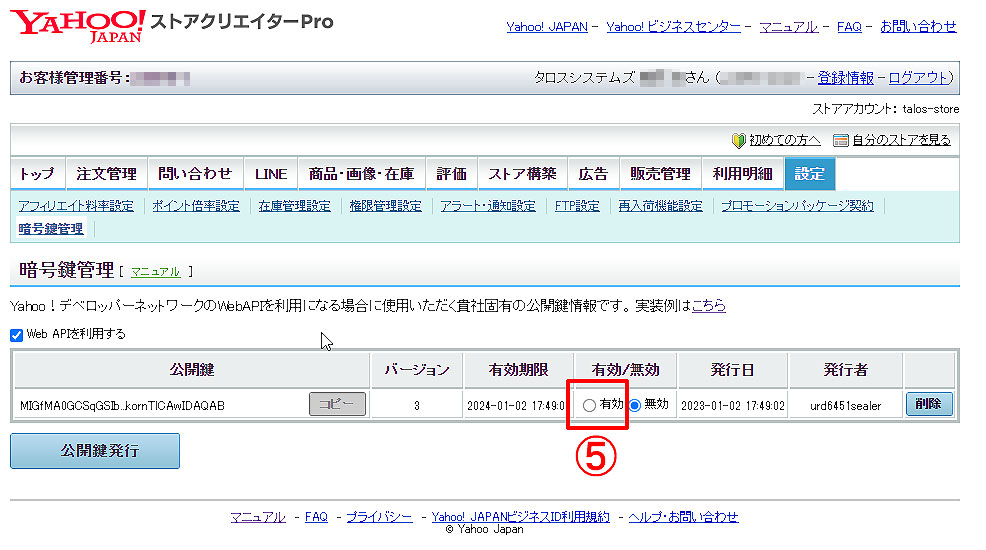Viewport: 986px width, 550px height.
Task: Open the FAQ link in the header
Action: point(849,27)
